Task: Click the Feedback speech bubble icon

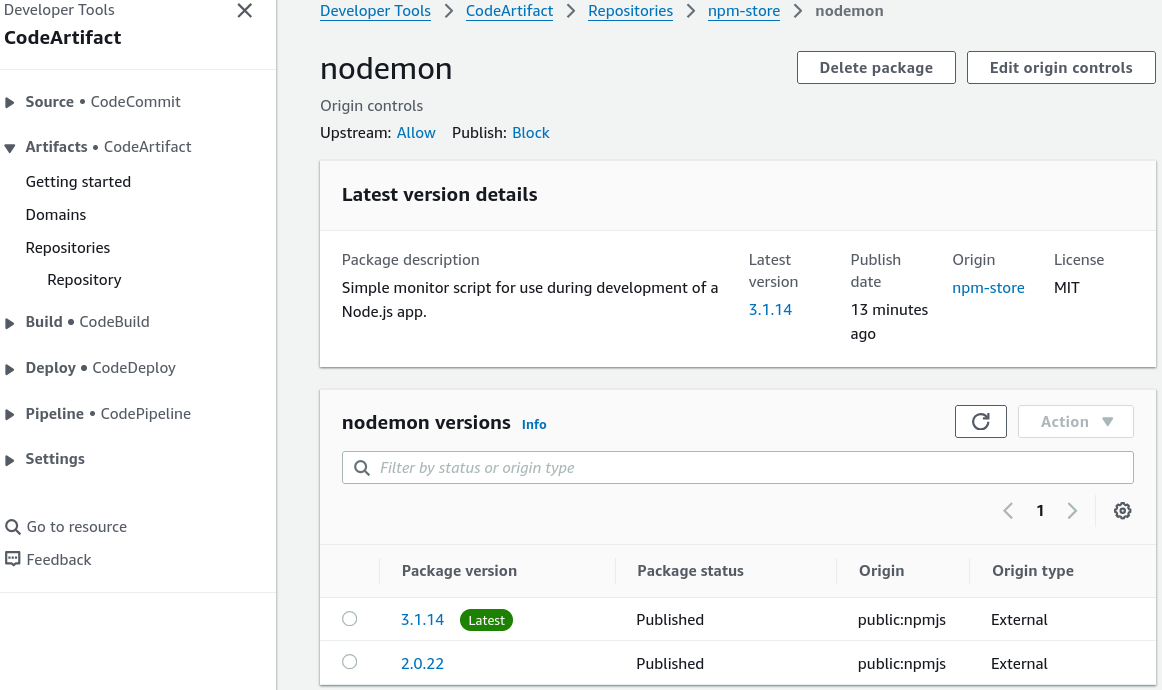Action: tap(13, 559)
